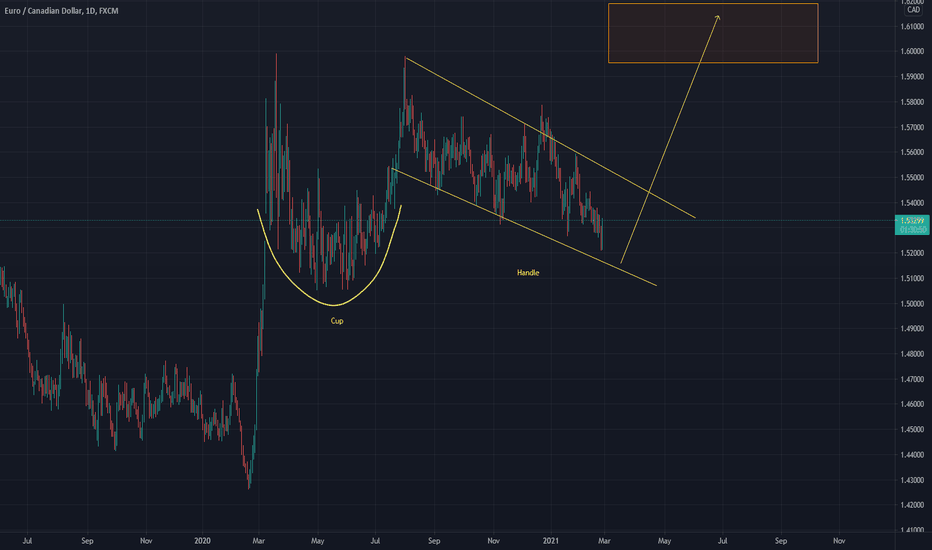Click the 1.55000 price axis label
Viewport: 932px width, 550px height.
912,178
